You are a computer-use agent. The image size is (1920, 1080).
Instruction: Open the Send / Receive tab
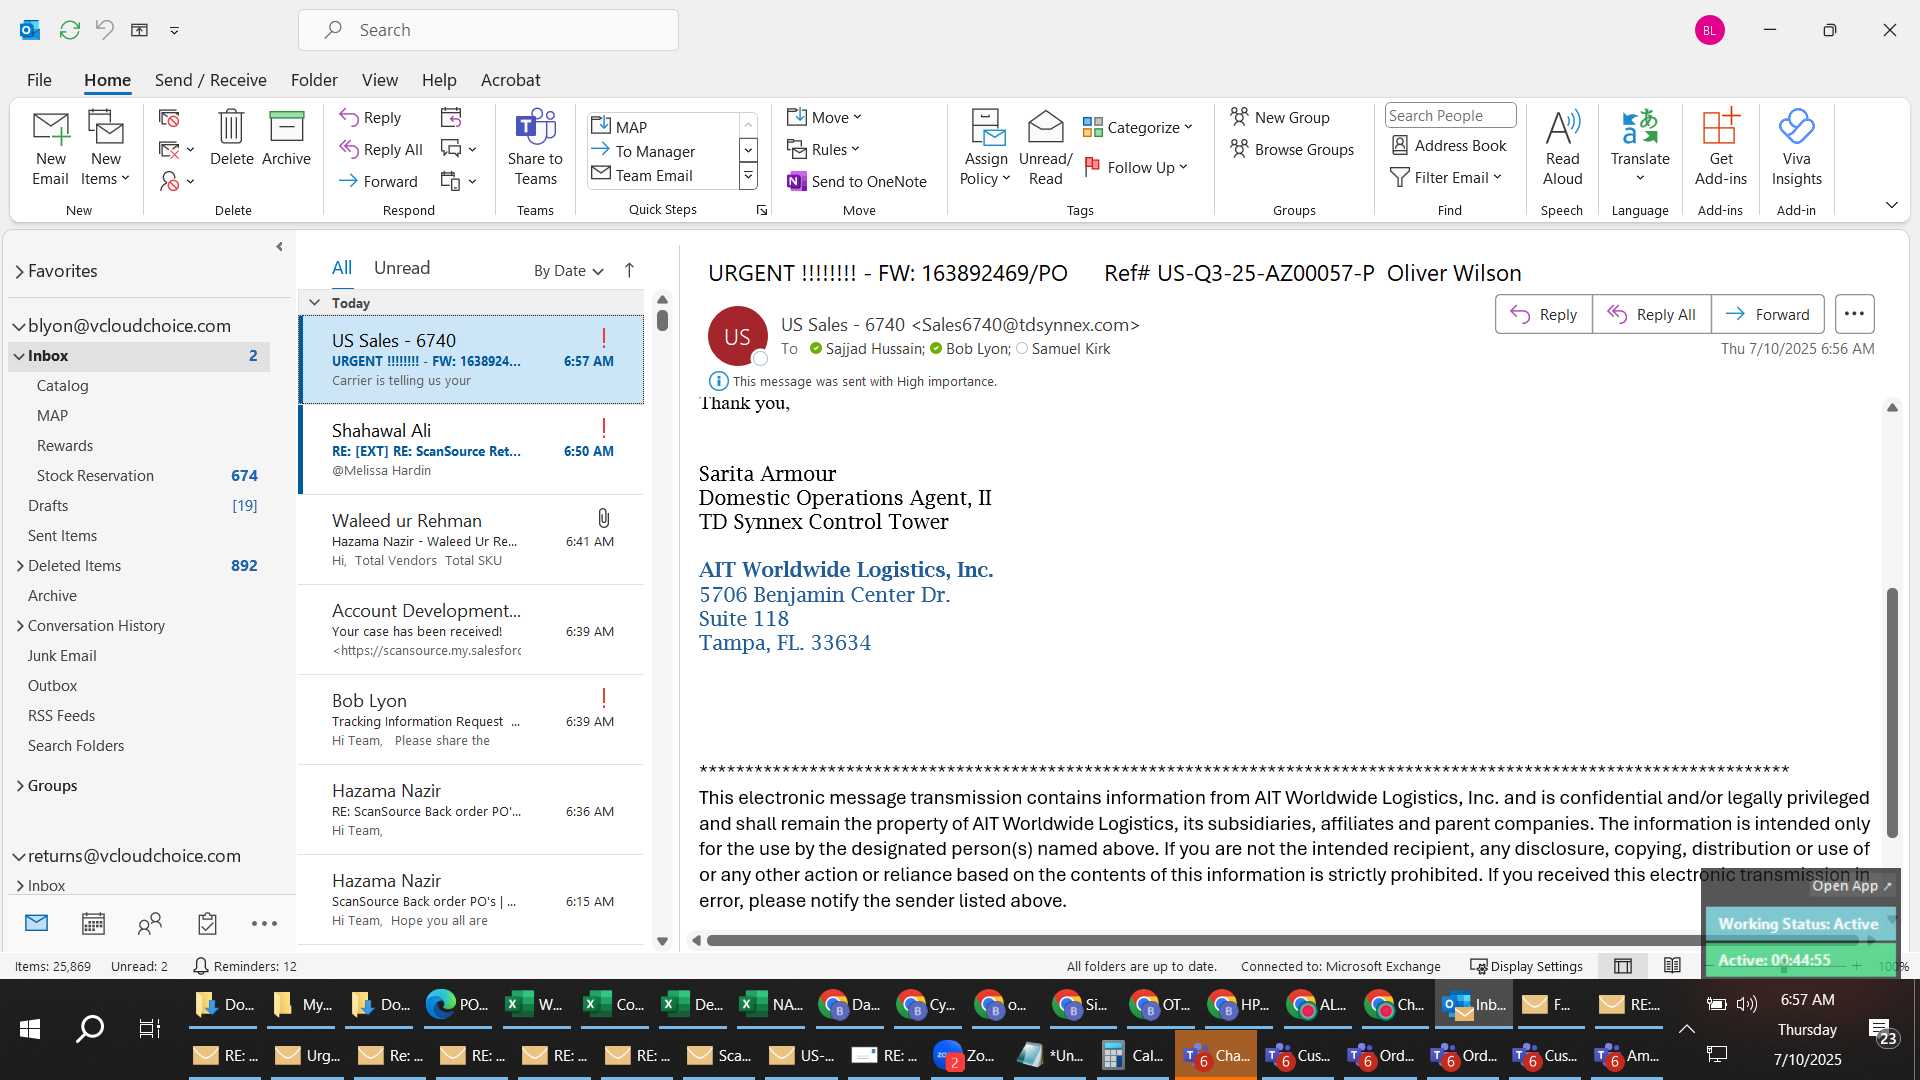pos(210,80)
